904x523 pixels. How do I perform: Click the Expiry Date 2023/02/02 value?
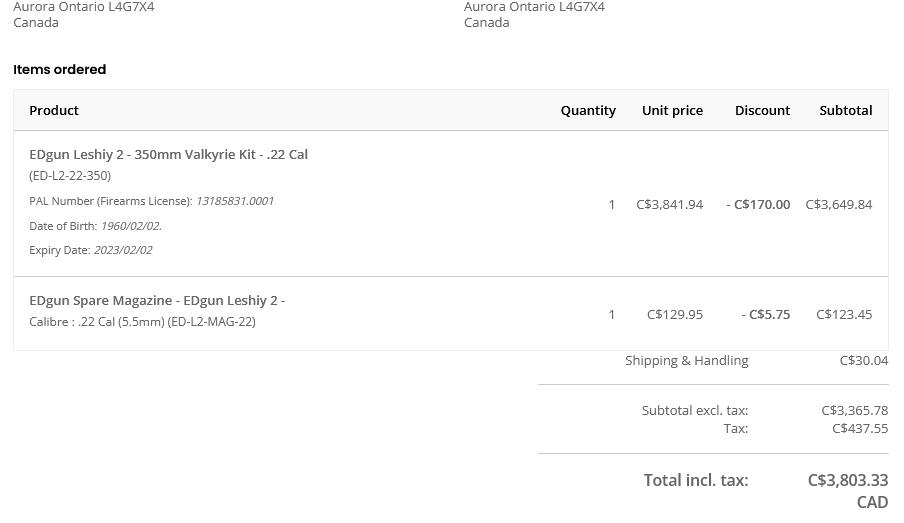coord(123,250)
